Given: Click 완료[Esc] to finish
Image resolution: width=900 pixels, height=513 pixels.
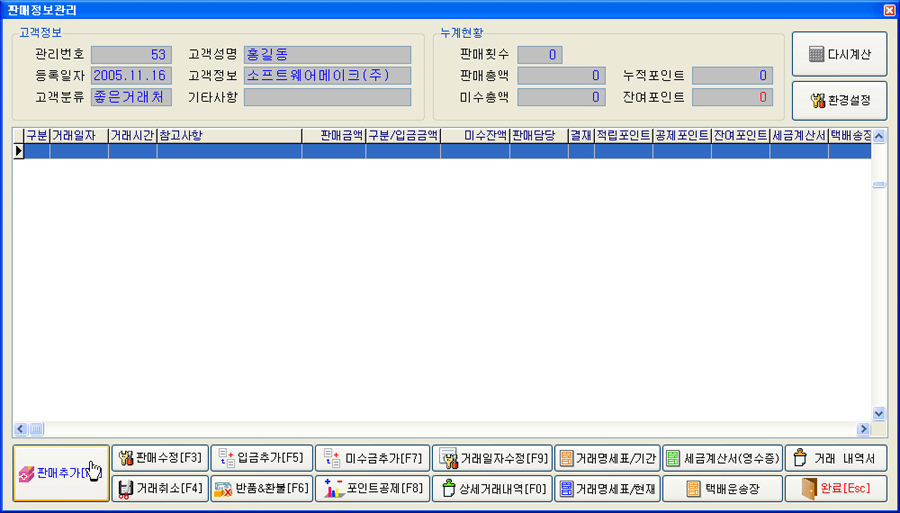Looking at the screenshot, I should 836,488.
